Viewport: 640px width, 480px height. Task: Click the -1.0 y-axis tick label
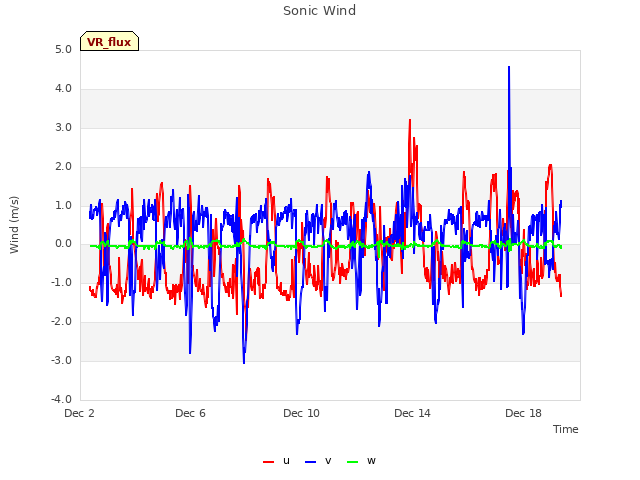[61, 282]
